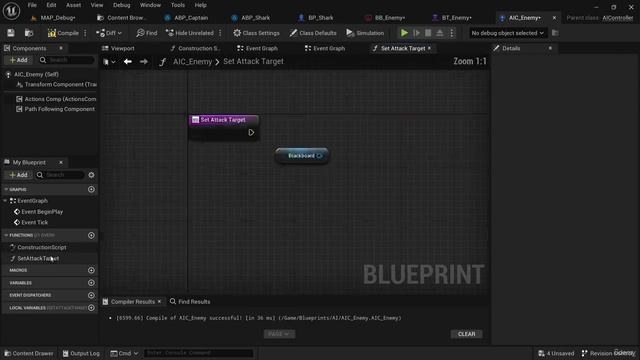This screenshot has height=360, width=640.
Task: Switch to the BB_Enemy tab
Action: (385, 18)
